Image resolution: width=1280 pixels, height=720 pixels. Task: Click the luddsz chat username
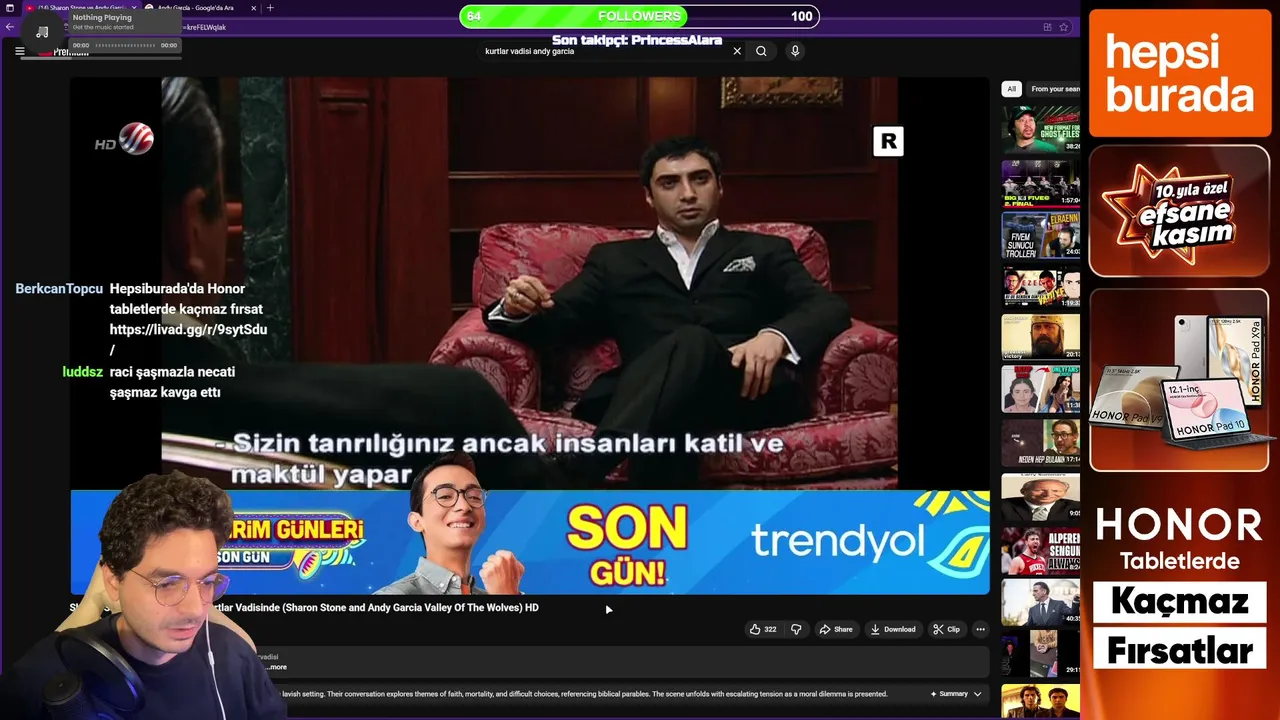(x=82, y=372)
